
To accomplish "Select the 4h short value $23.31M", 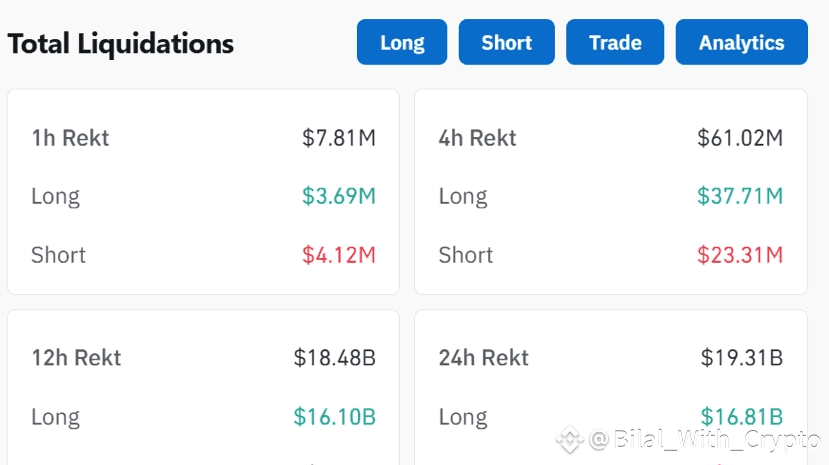I will 740,255.
